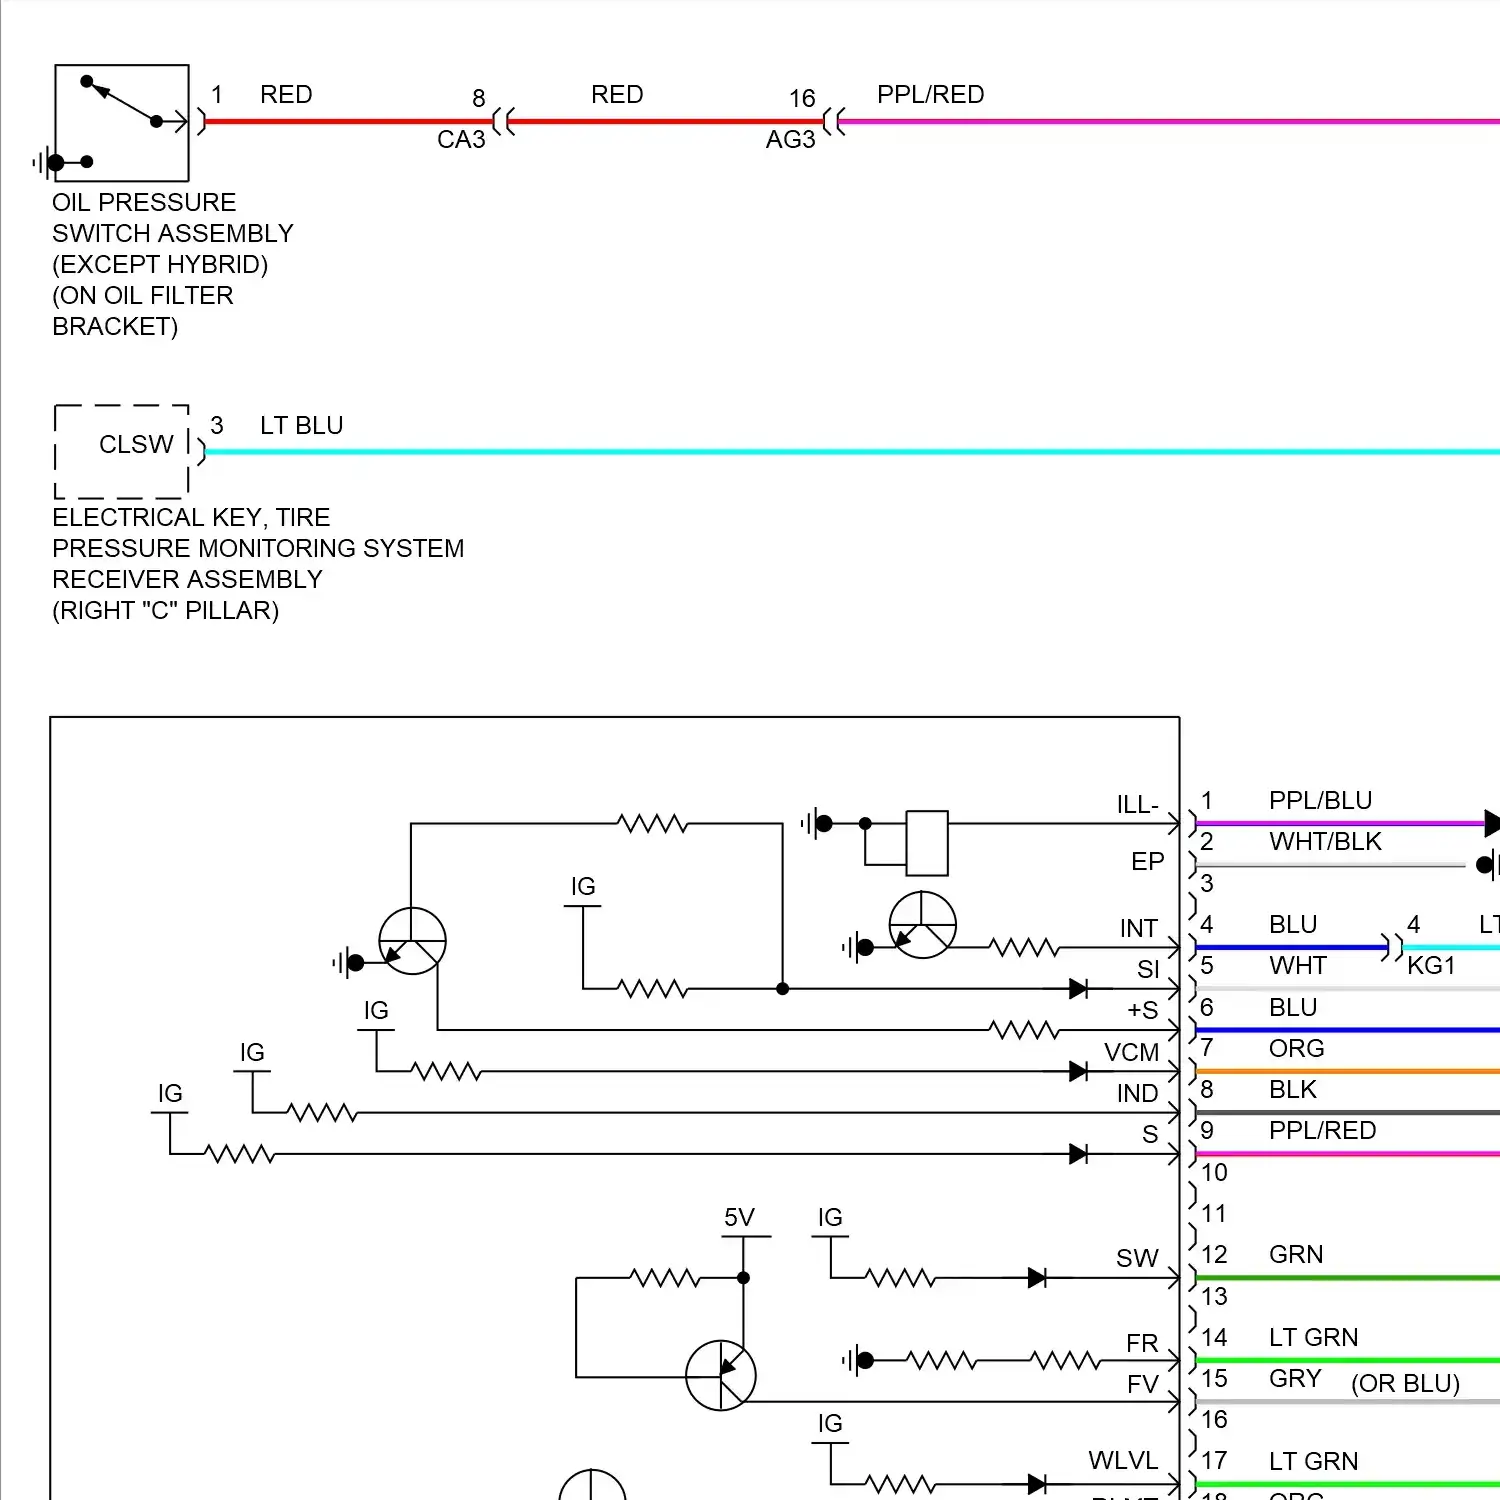Click the WHT/BLK wire label at pin 2
The image size is (1500, 1500).
click(x=1325, y=841)
